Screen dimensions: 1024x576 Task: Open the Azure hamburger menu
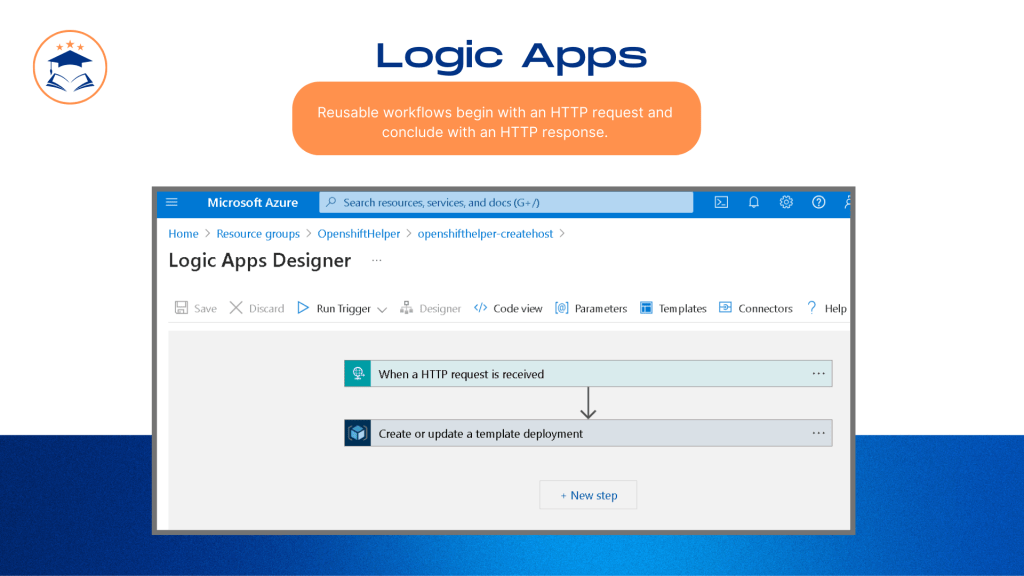(172, 202)
